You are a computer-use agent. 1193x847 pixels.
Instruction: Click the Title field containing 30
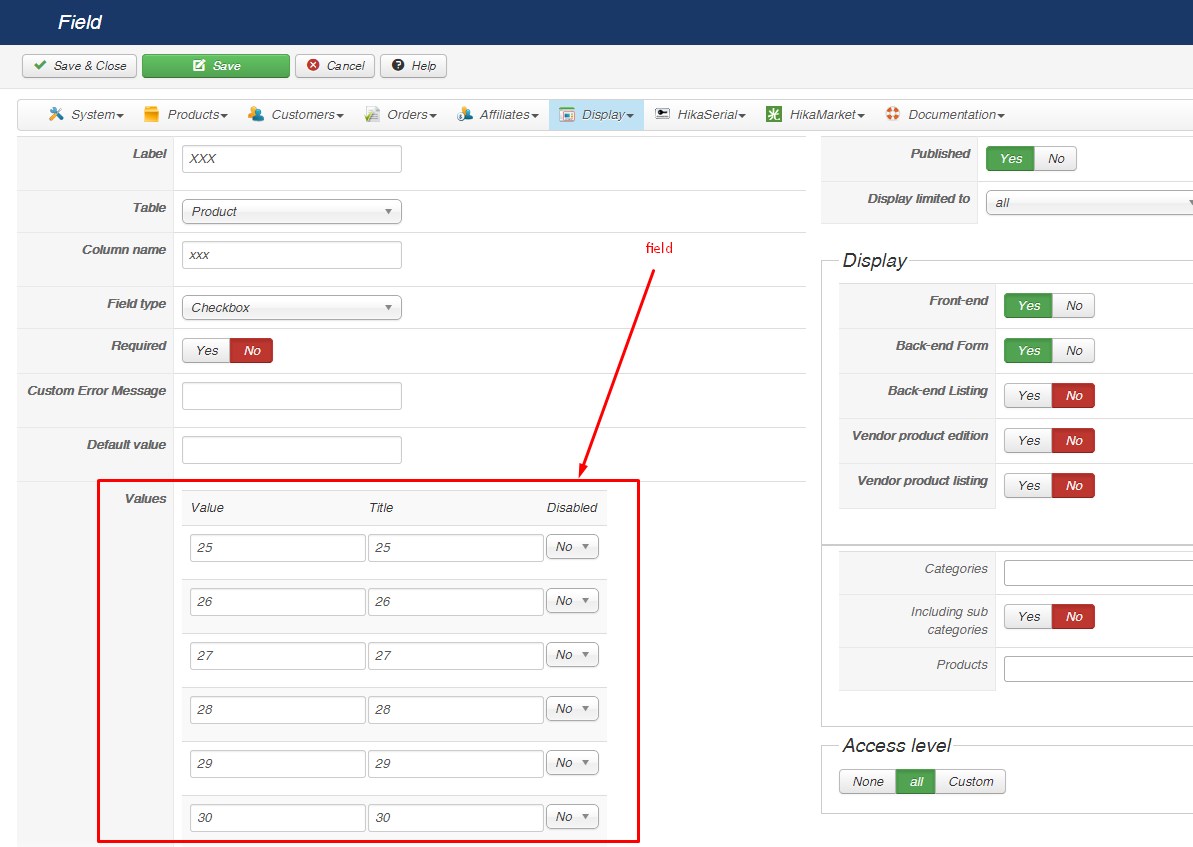coord(455,818)
